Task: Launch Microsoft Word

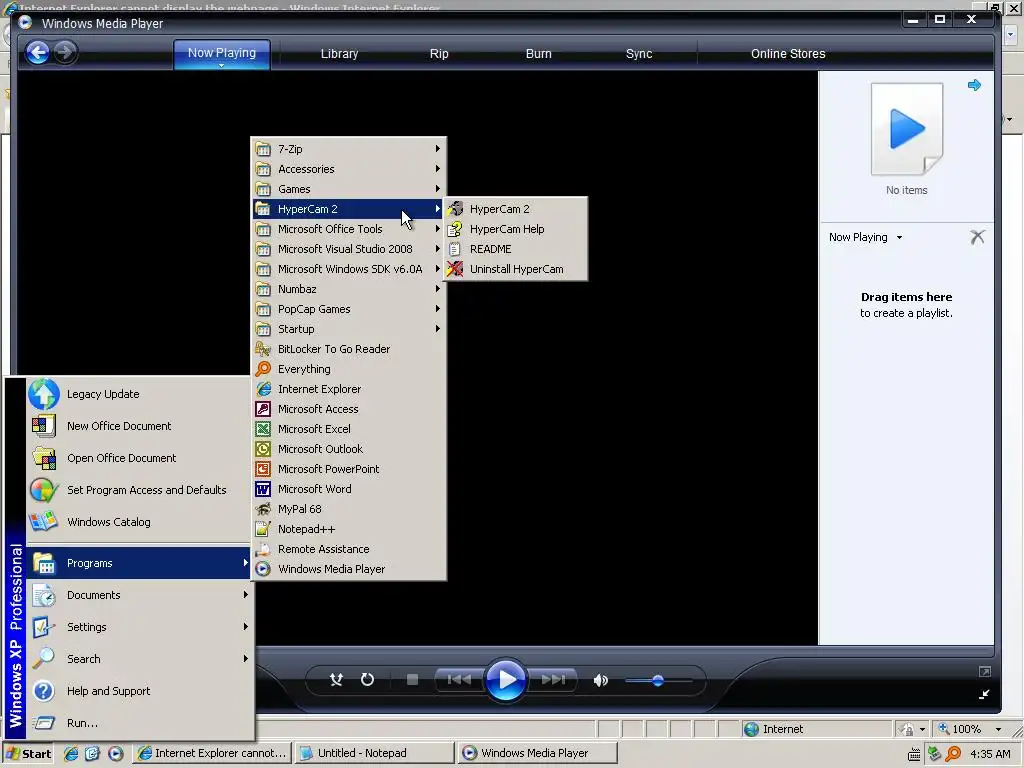Action: click(349, 489)
